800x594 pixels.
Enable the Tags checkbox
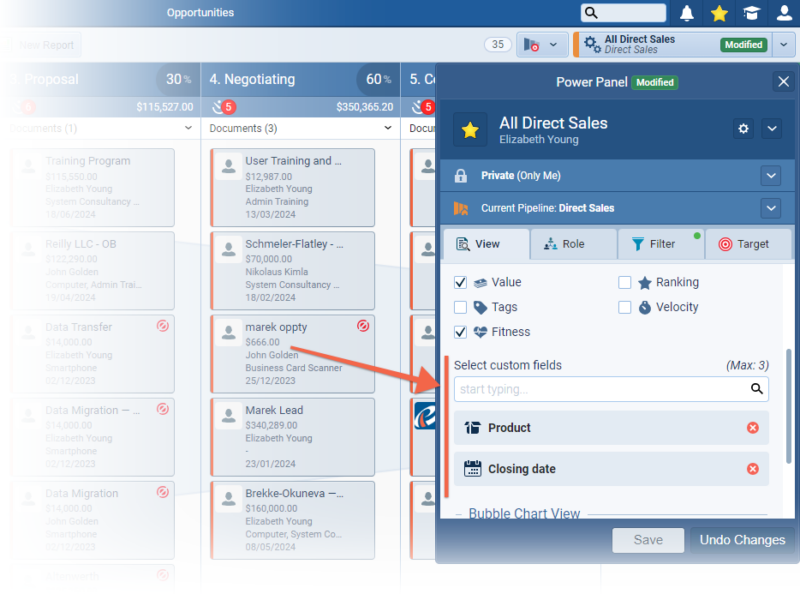click(x=461, y=308)
